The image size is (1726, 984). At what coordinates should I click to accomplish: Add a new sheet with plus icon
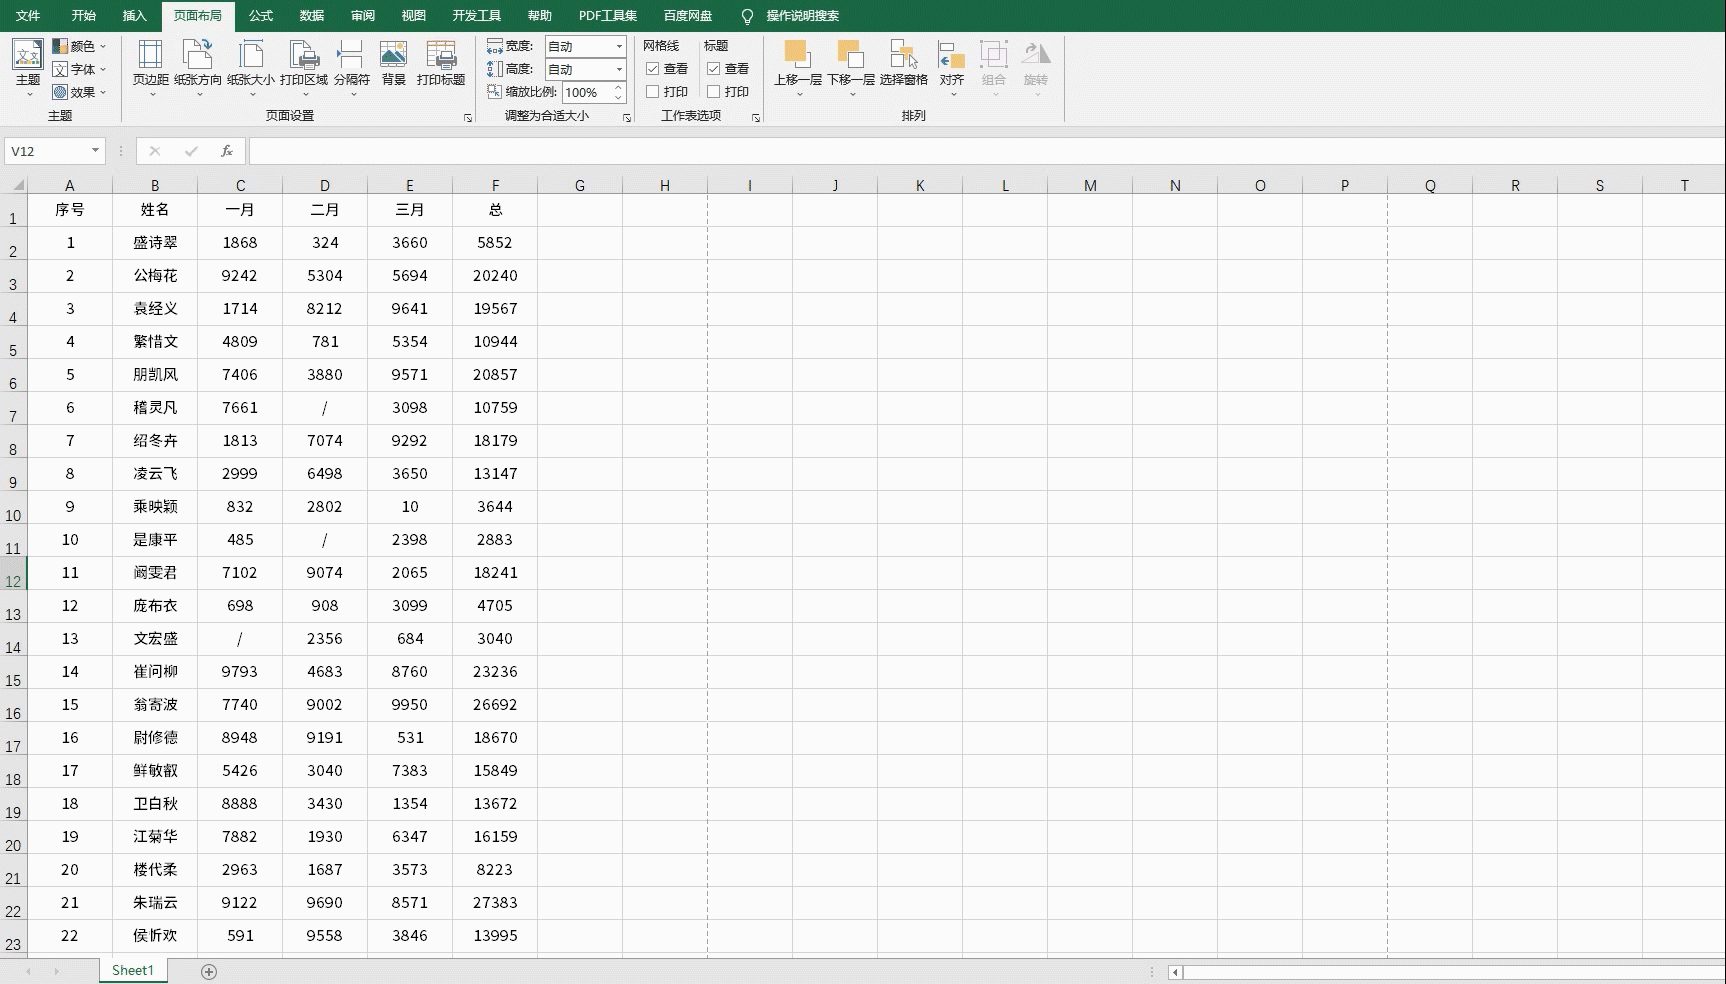point(209,972)
